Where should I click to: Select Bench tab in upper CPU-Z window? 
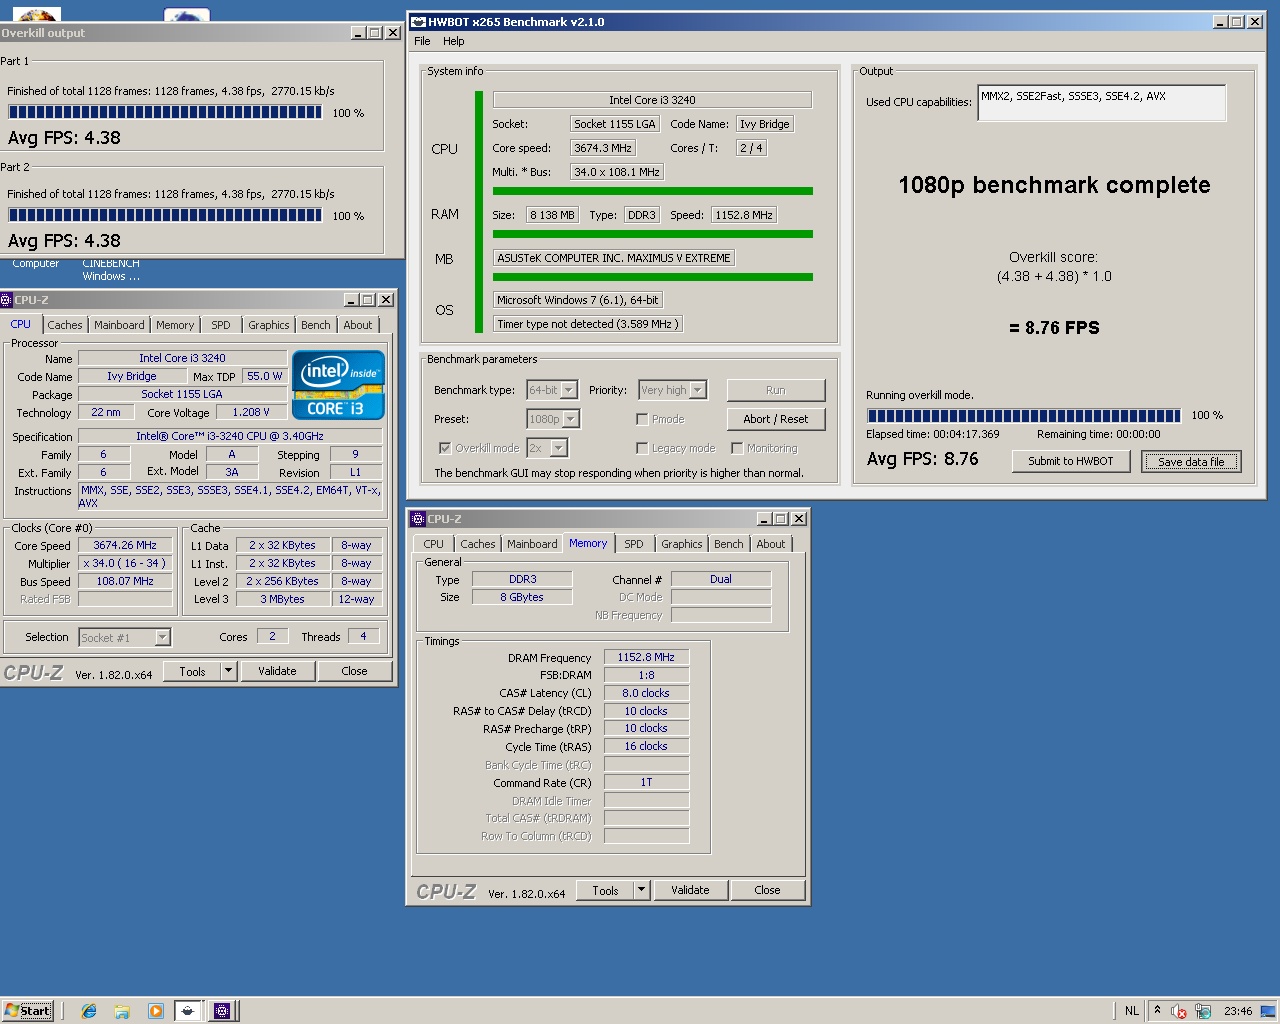(x=316, y=325)
